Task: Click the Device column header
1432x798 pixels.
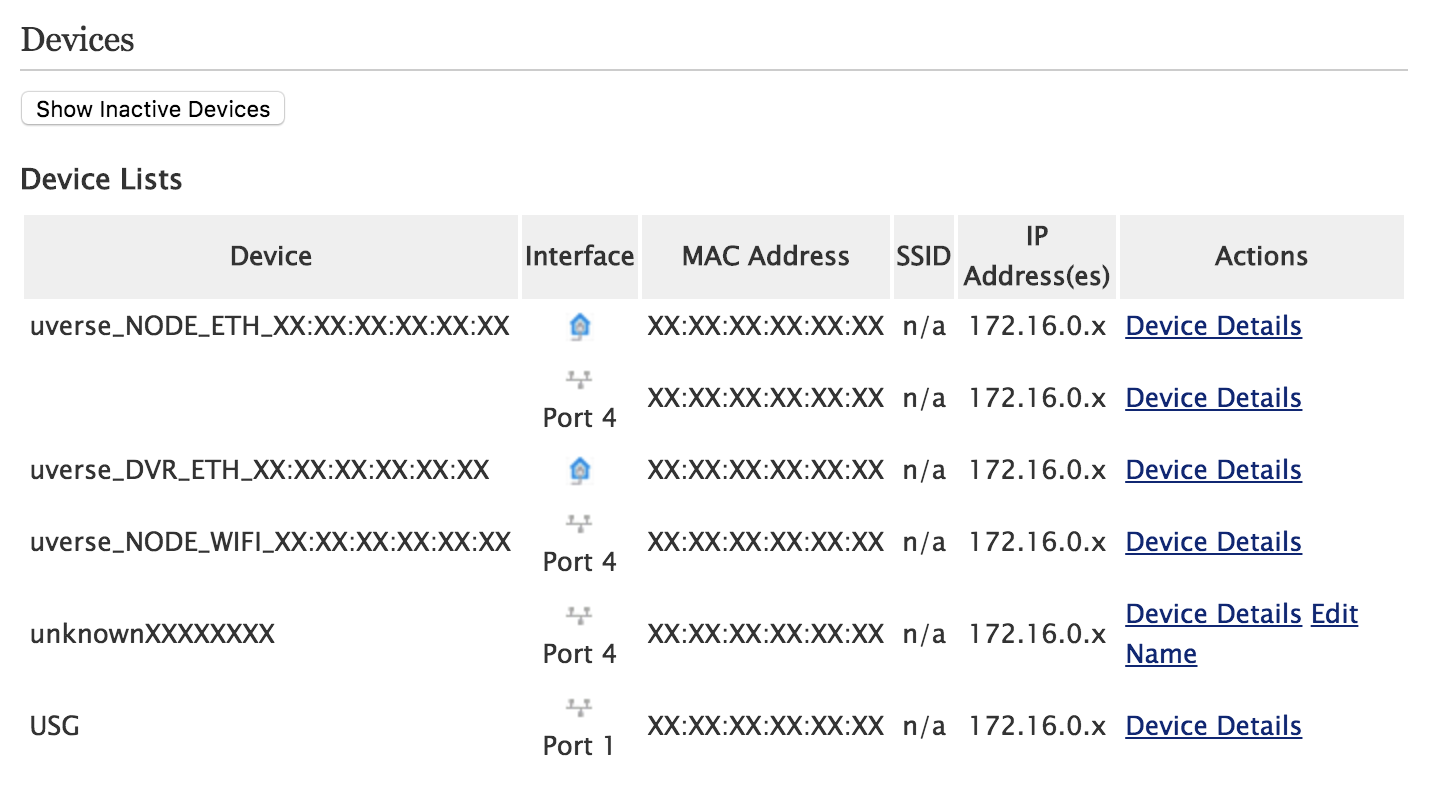Action: 271,256
